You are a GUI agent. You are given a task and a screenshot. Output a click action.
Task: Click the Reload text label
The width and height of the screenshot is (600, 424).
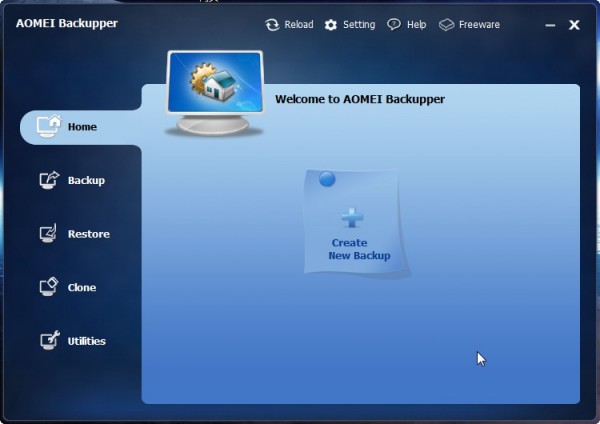(299, 25)
